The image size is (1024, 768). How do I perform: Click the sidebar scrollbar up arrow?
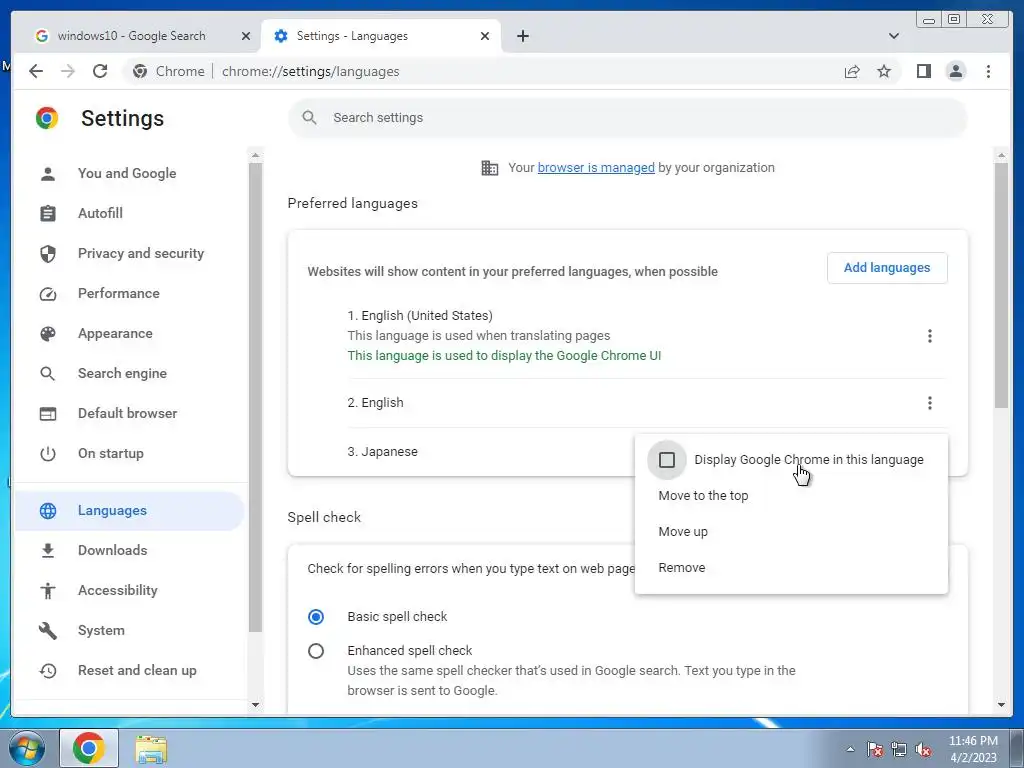[255, 155]
